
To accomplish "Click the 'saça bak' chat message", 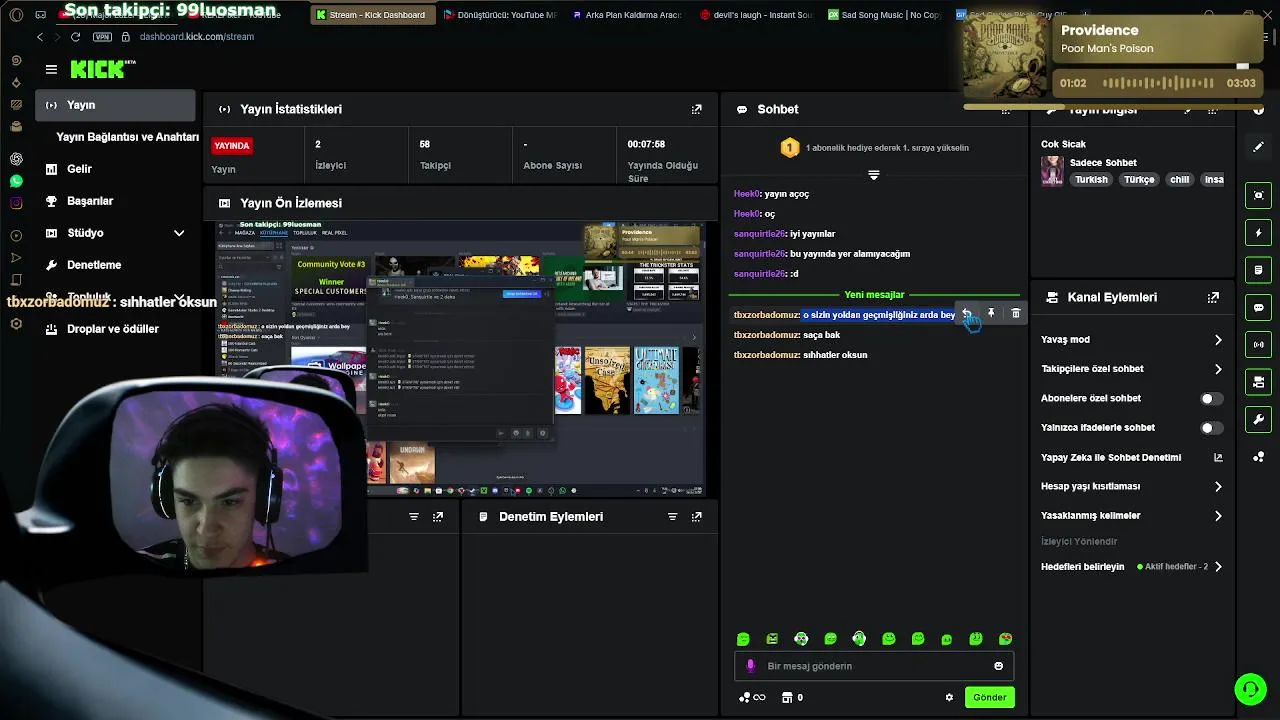I will pyautogui.click(x=822, y=335).
